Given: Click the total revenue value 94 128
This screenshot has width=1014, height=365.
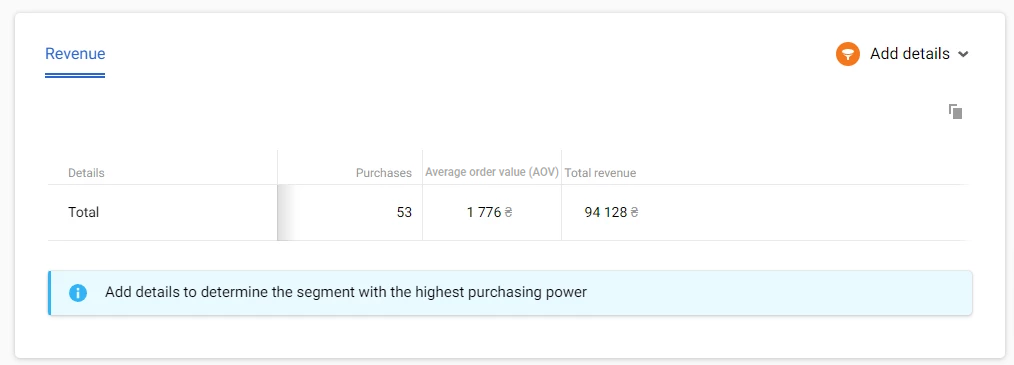Looking at the screenshot, I should pos(606,212).
